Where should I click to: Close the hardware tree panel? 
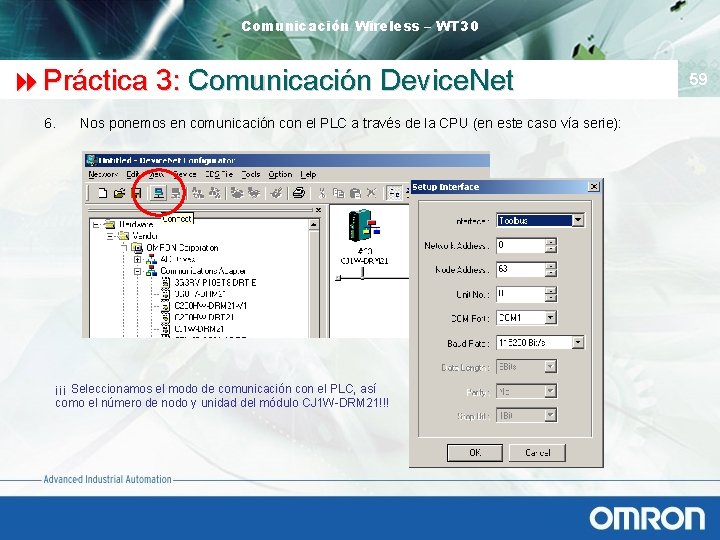pyautogui.click(x=318, y=210)
